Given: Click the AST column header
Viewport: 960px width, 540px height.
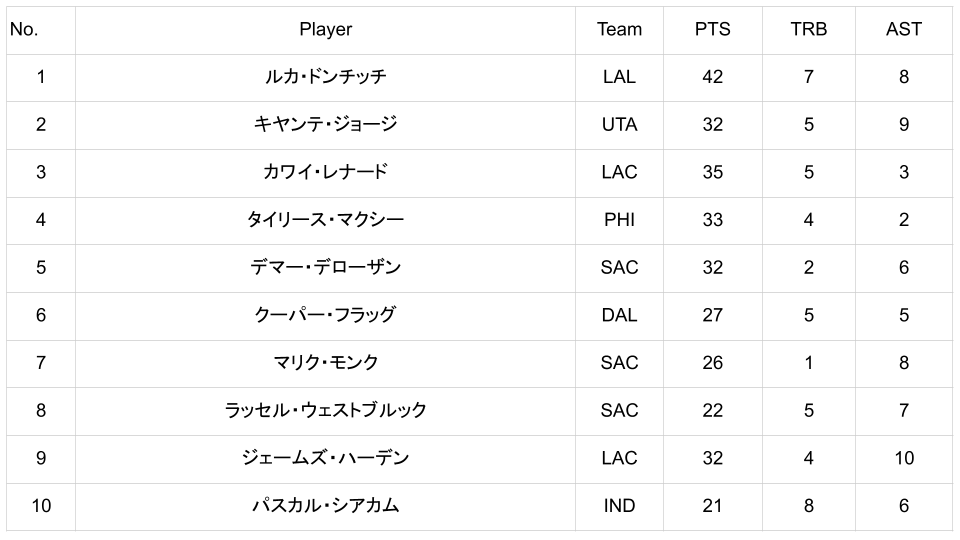Looking at the screenshot, I should click(903, 29).
